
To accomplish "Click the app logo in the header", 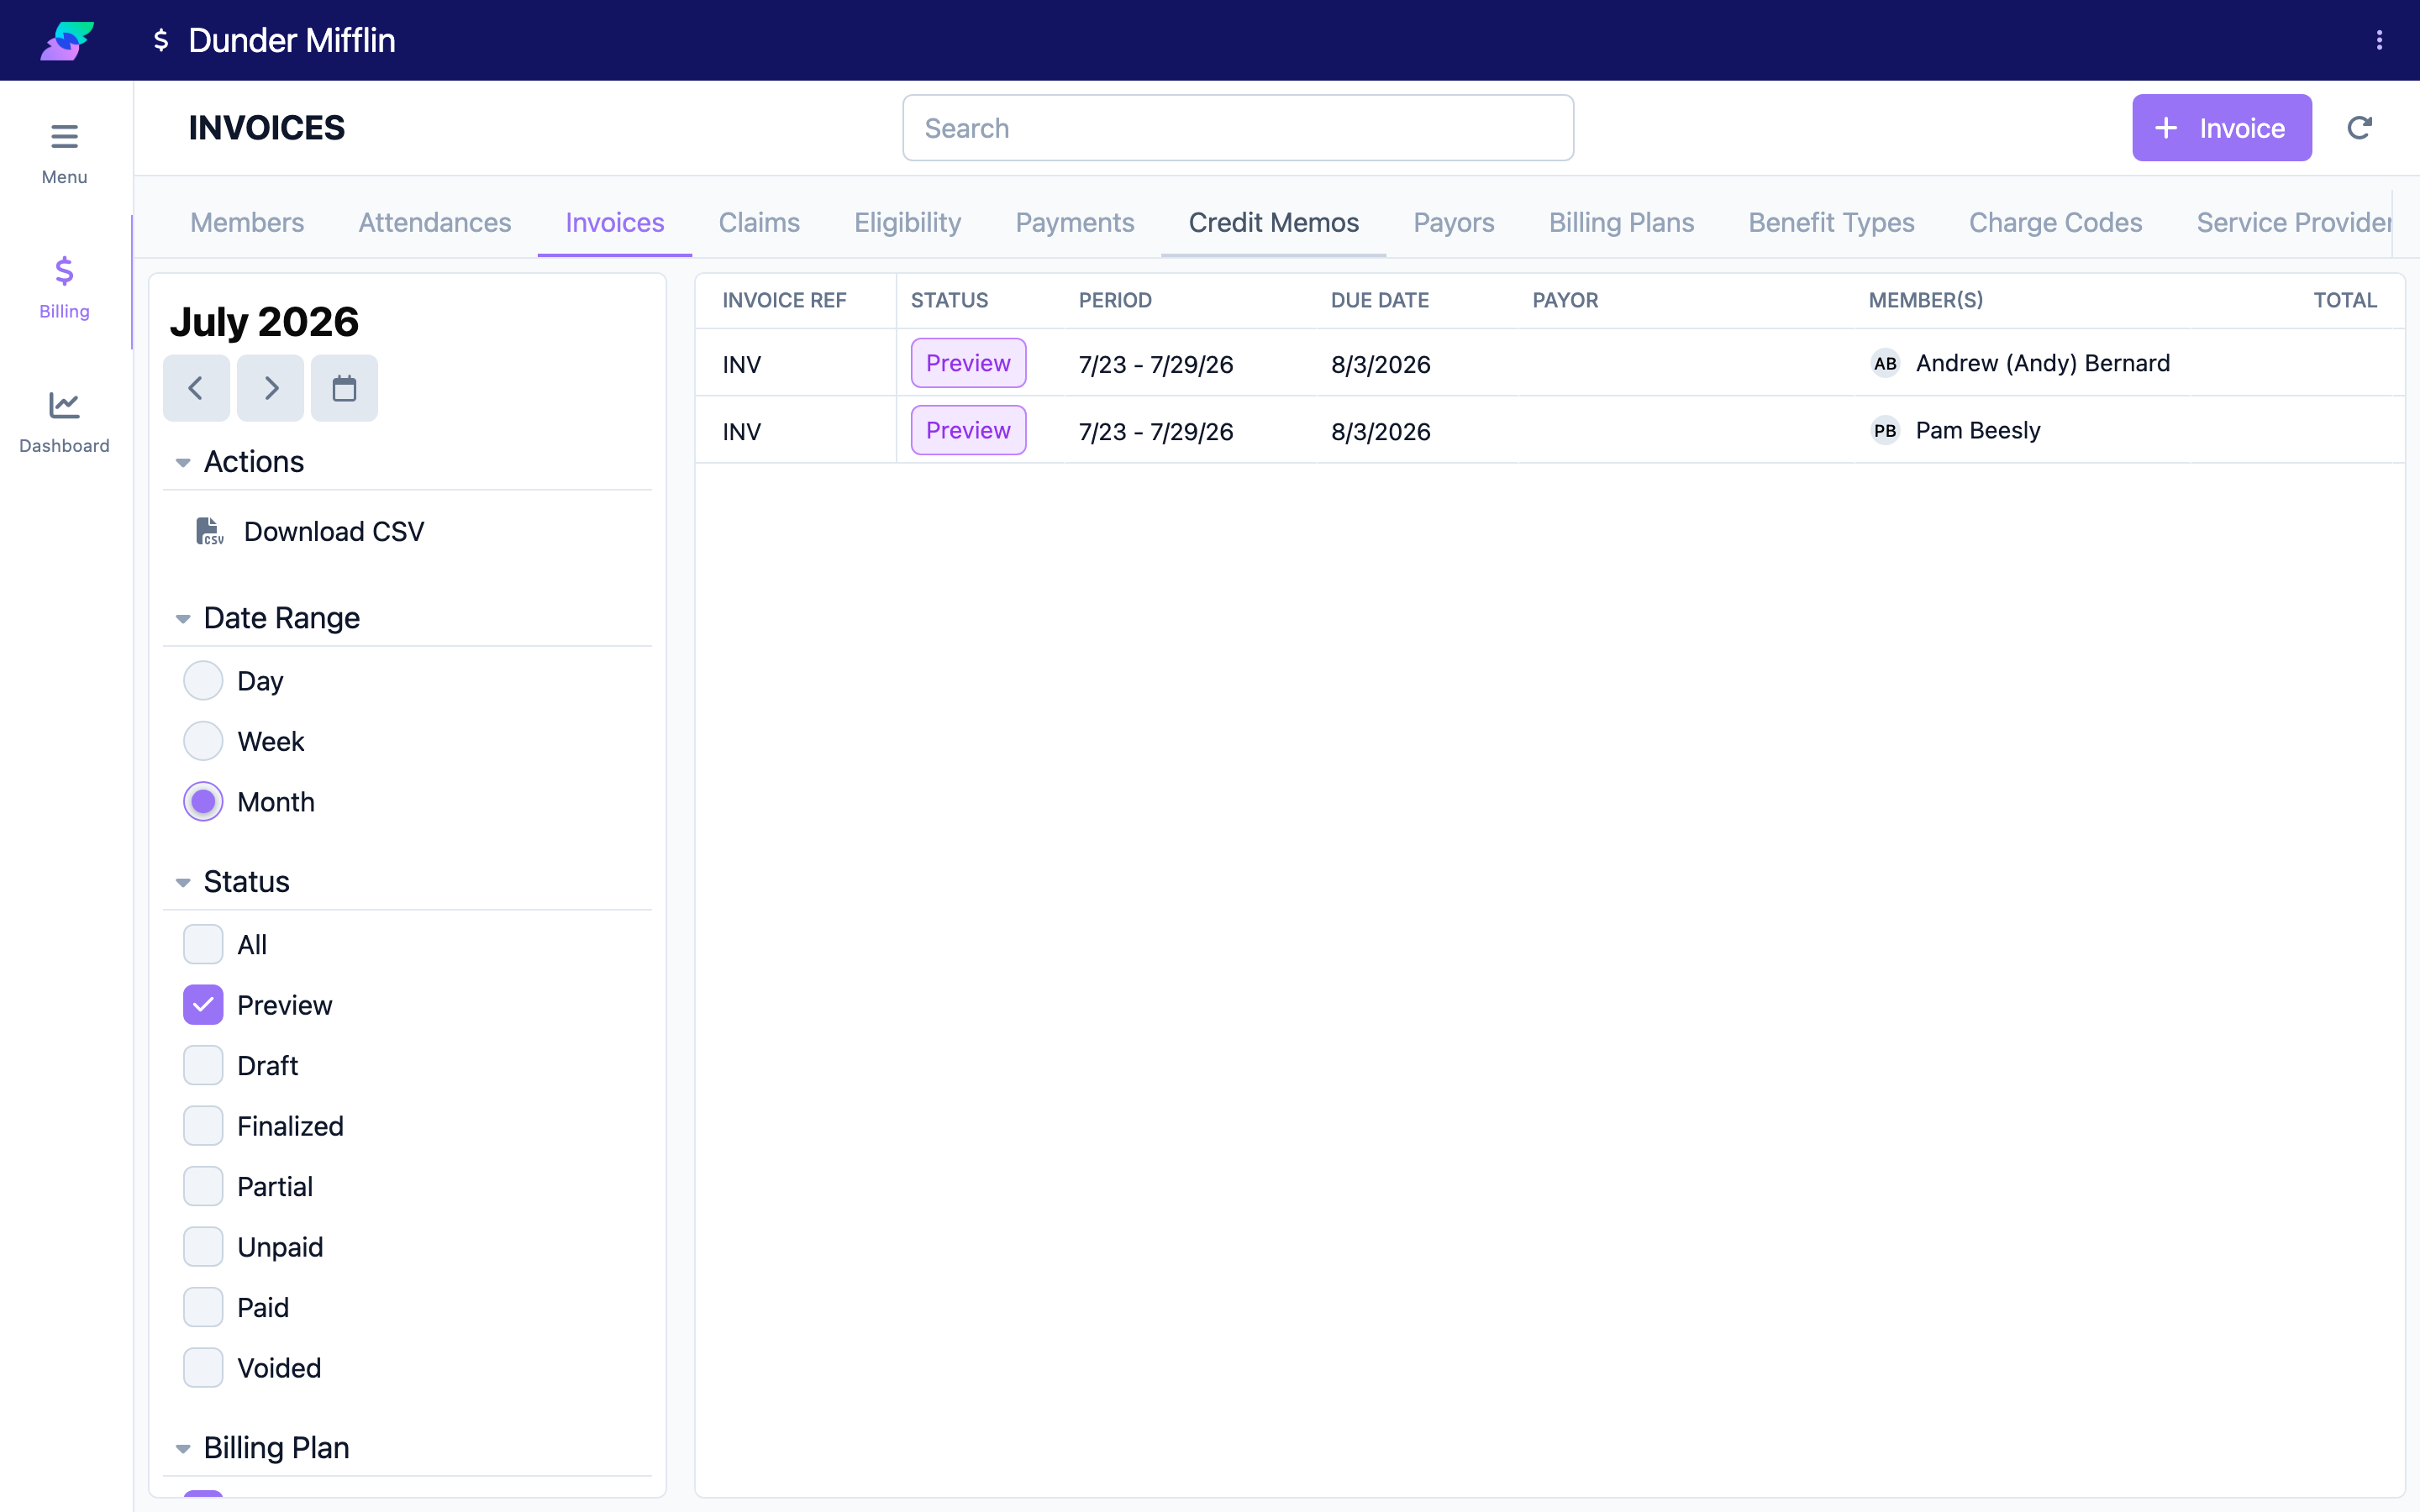I will [67, 40].
